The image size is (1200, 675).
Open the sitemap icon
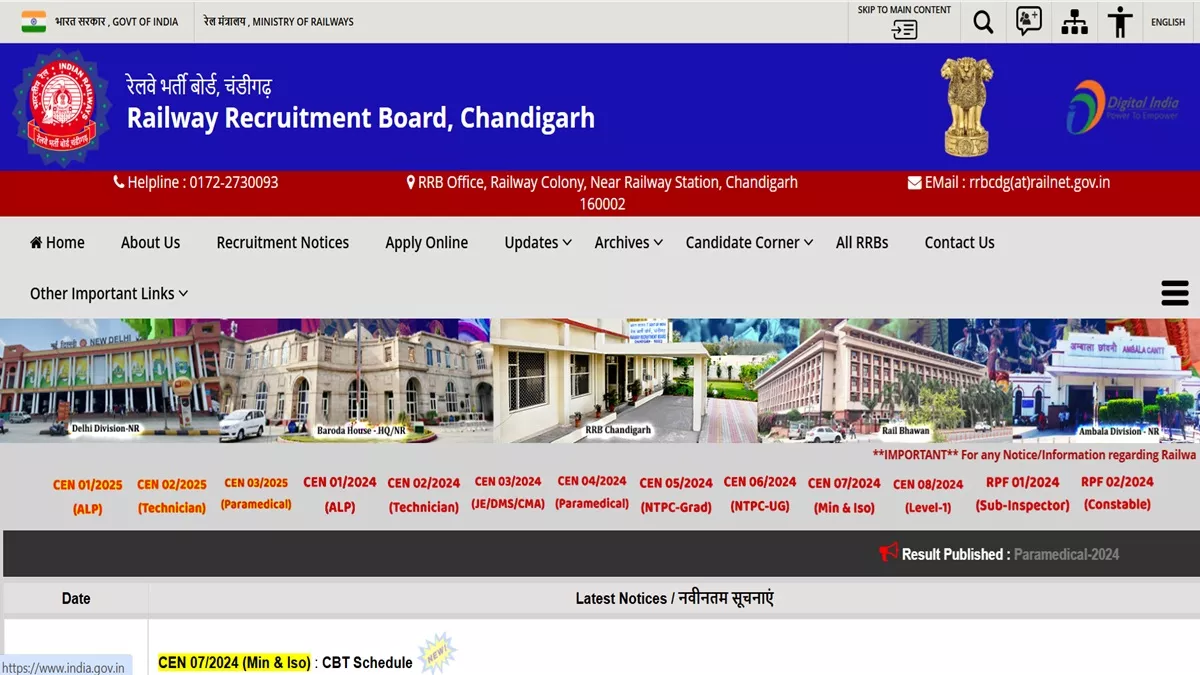tap(1075, 22)
